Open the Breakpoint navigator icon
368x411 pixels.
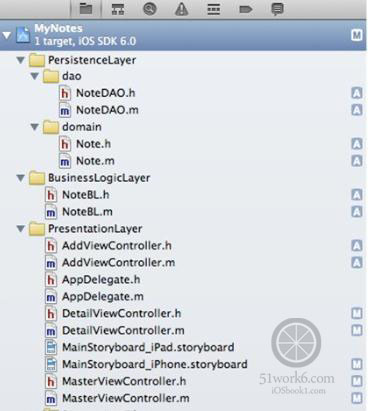coord(246,9)
